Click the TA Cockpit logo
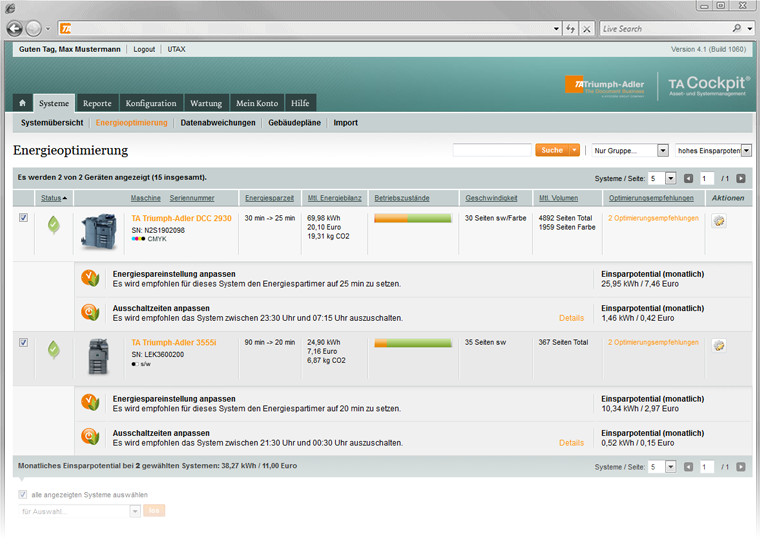This screenshot has height=555, width=760. coord(709,85)
